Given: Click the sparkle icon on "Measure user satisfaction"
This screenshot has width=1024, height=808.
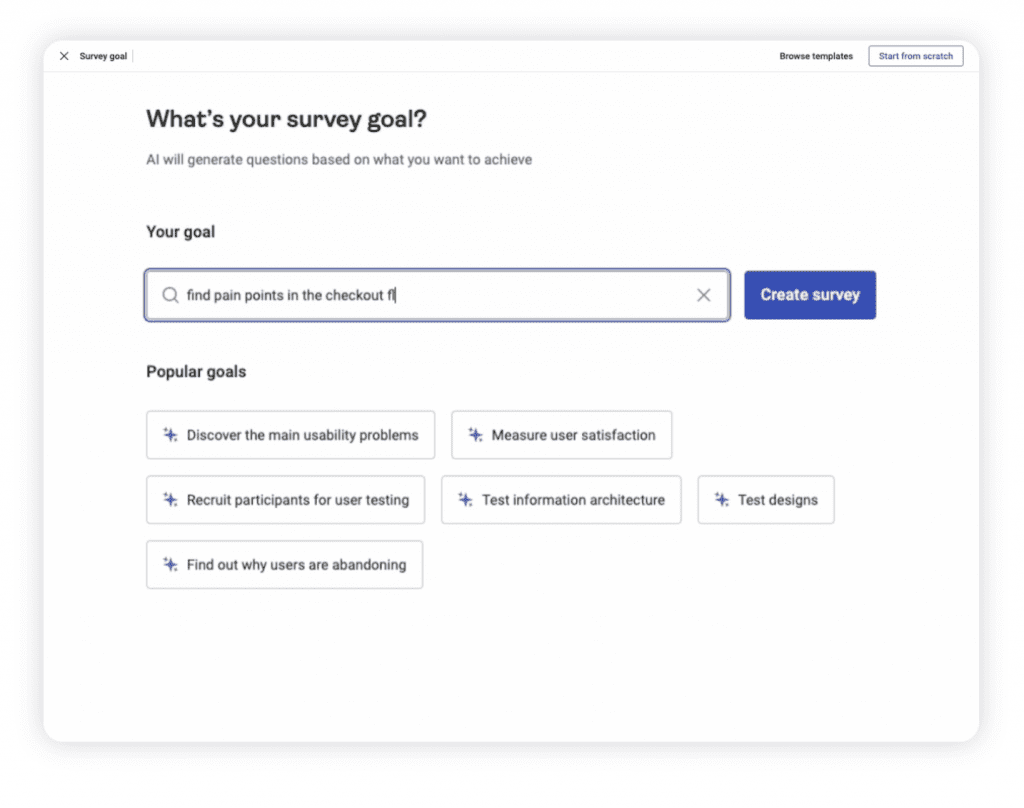Looking at the screenshot, I should click(477, 435).
